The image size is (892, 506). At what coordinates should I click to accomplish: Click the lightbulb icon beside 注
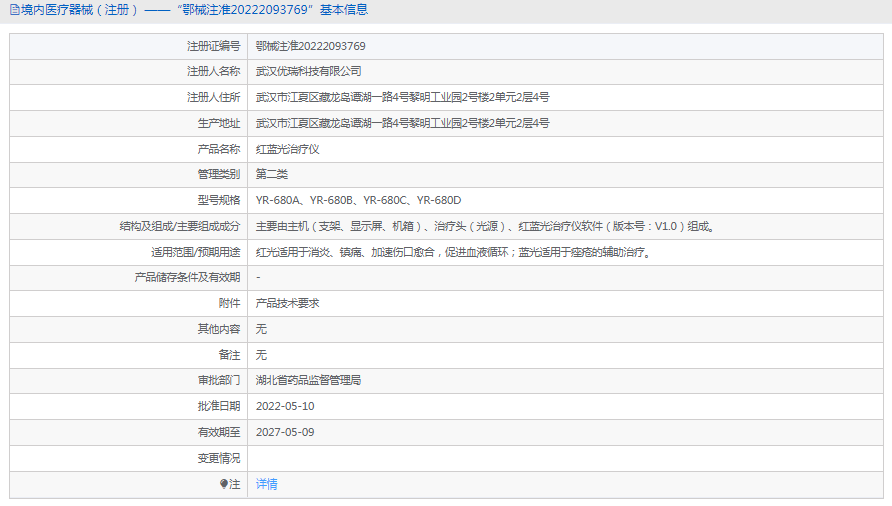click(224, 484)
